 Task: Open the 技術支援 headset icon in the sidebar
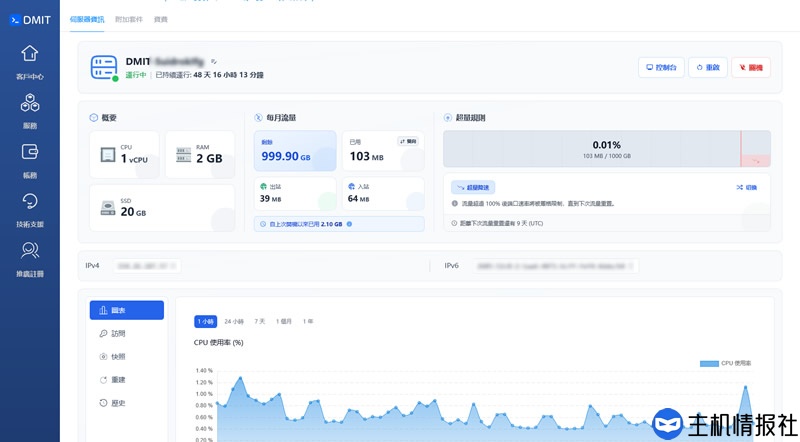pyautogui.click(x=30, y=201)
